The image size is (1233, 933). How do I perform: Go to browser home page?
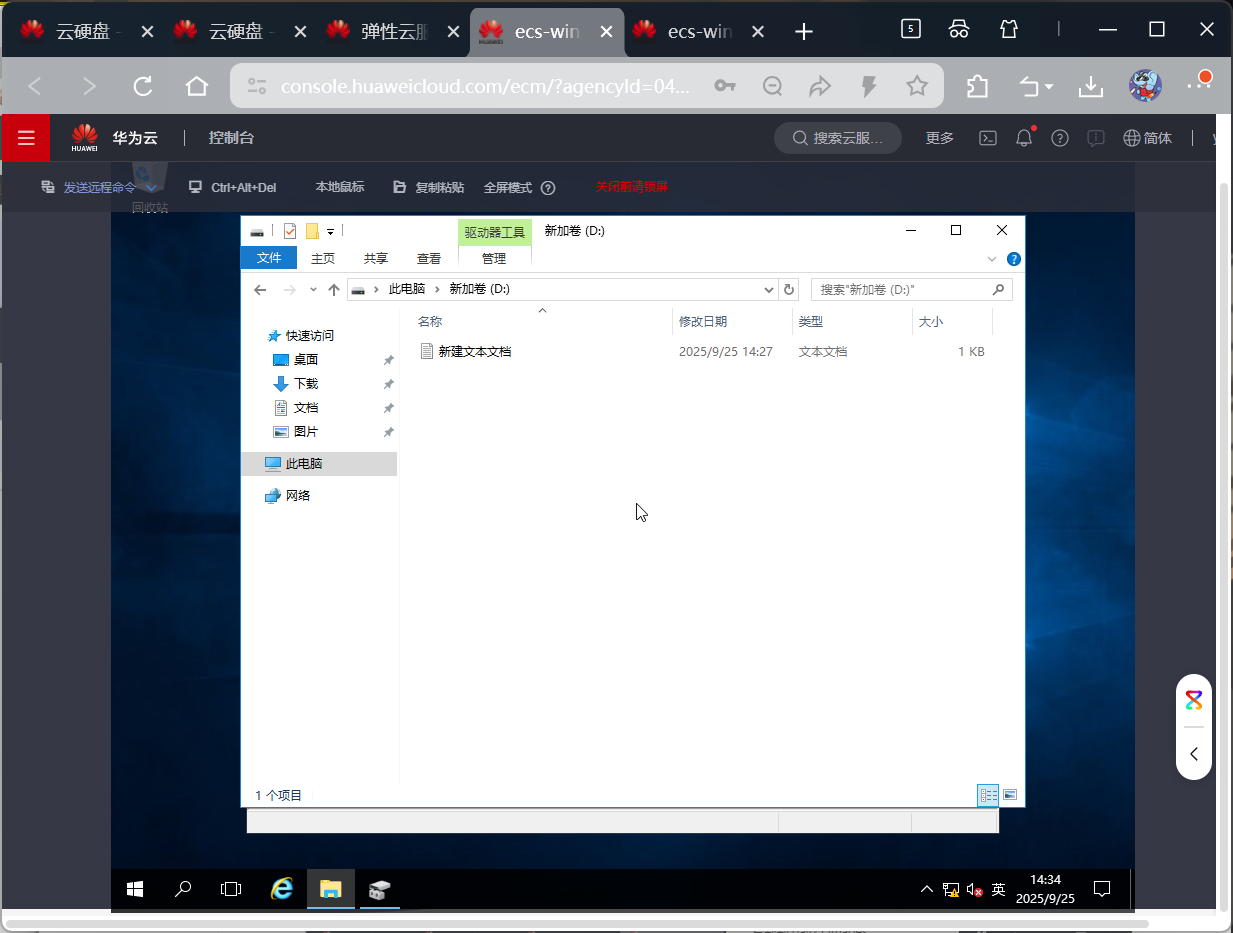pyautogui.click(x=197, y=86)
